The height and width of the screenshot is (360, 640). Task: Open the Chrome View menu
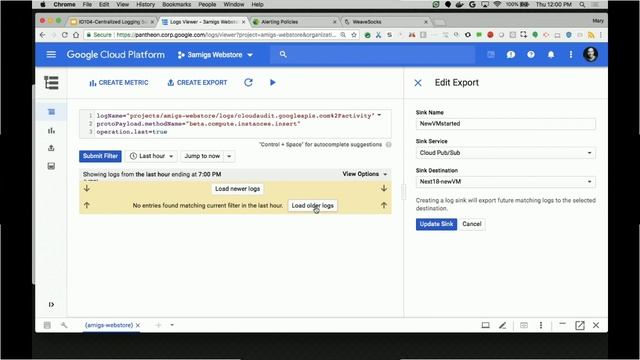[122, 4]
